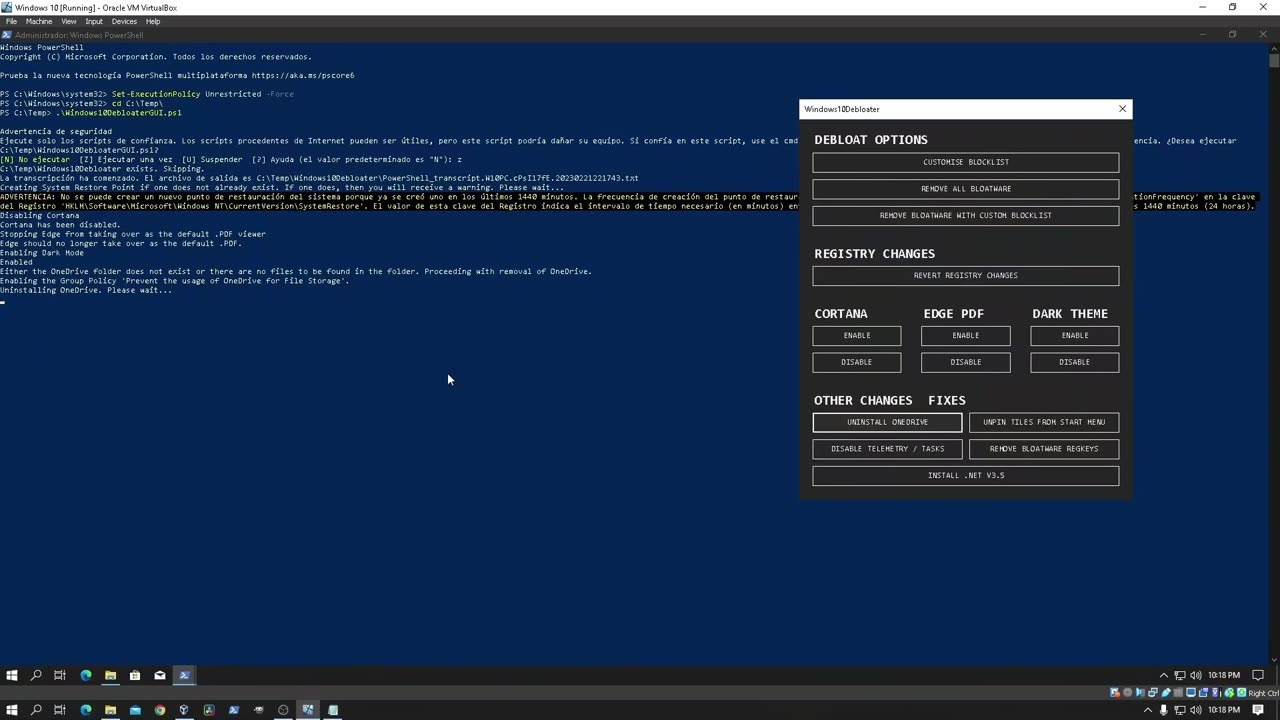Image resolution: width=1280 pixels, height=720 pixels.
Task: Open File Explorer in guest VM taskbar
Action: coord(110,675)
